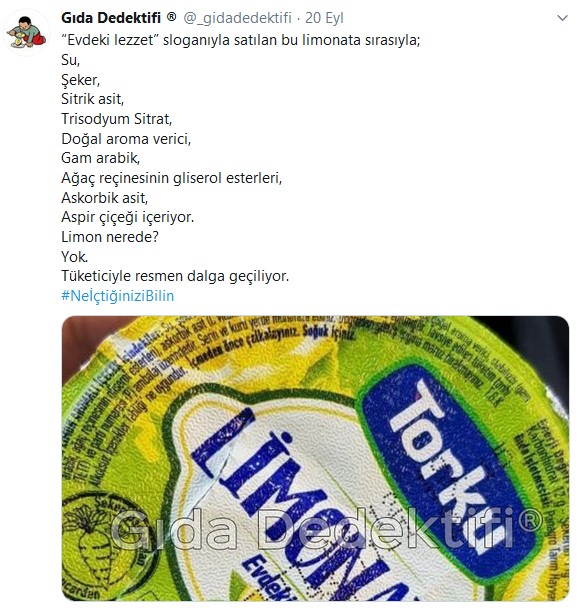
Task: Click the "Limon nerede?" text line
Action: click(110, 237)
